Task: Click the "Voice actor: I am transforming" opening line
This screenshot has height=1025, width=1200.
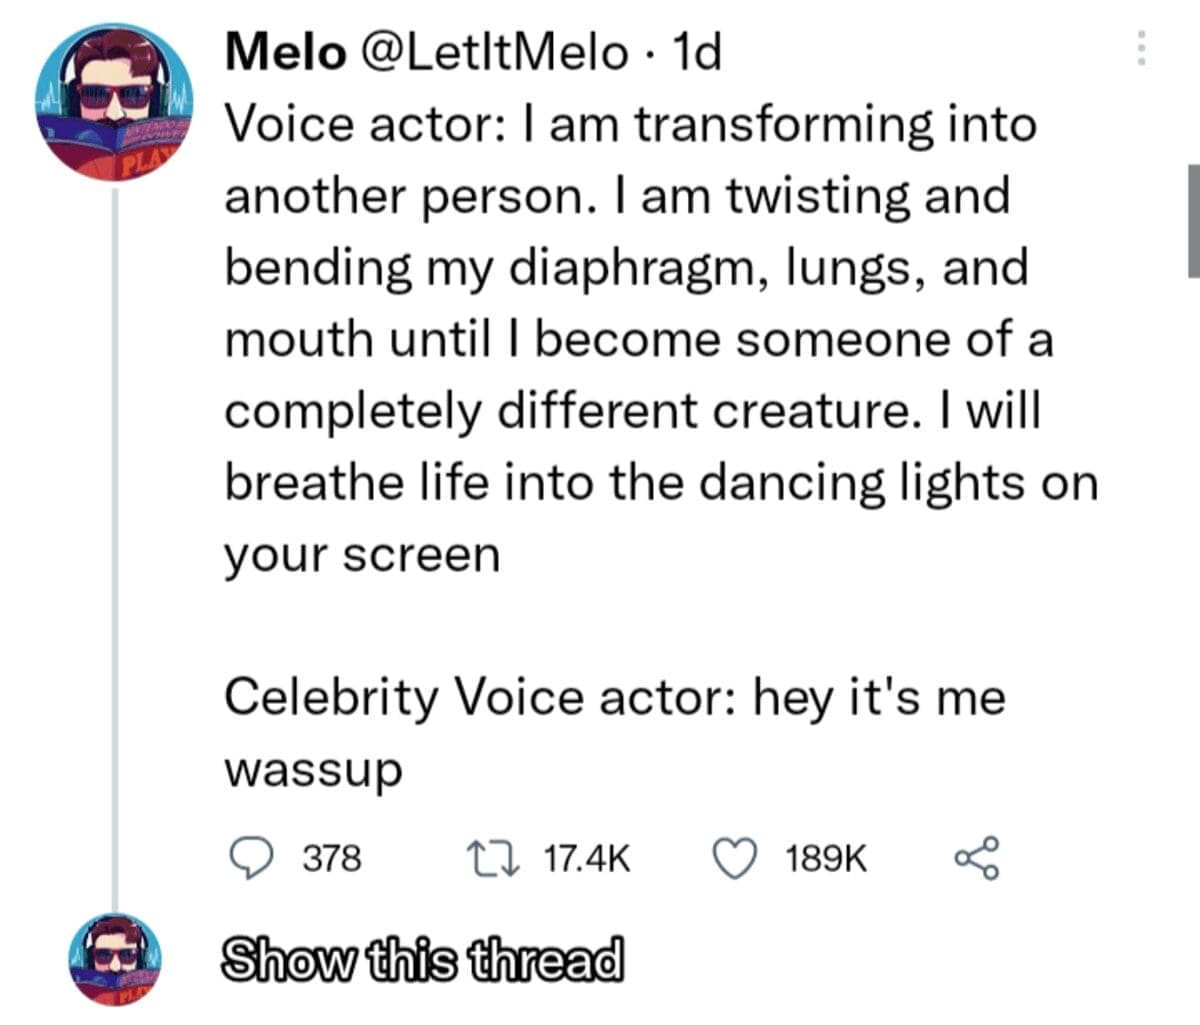Action: (630, 124)
